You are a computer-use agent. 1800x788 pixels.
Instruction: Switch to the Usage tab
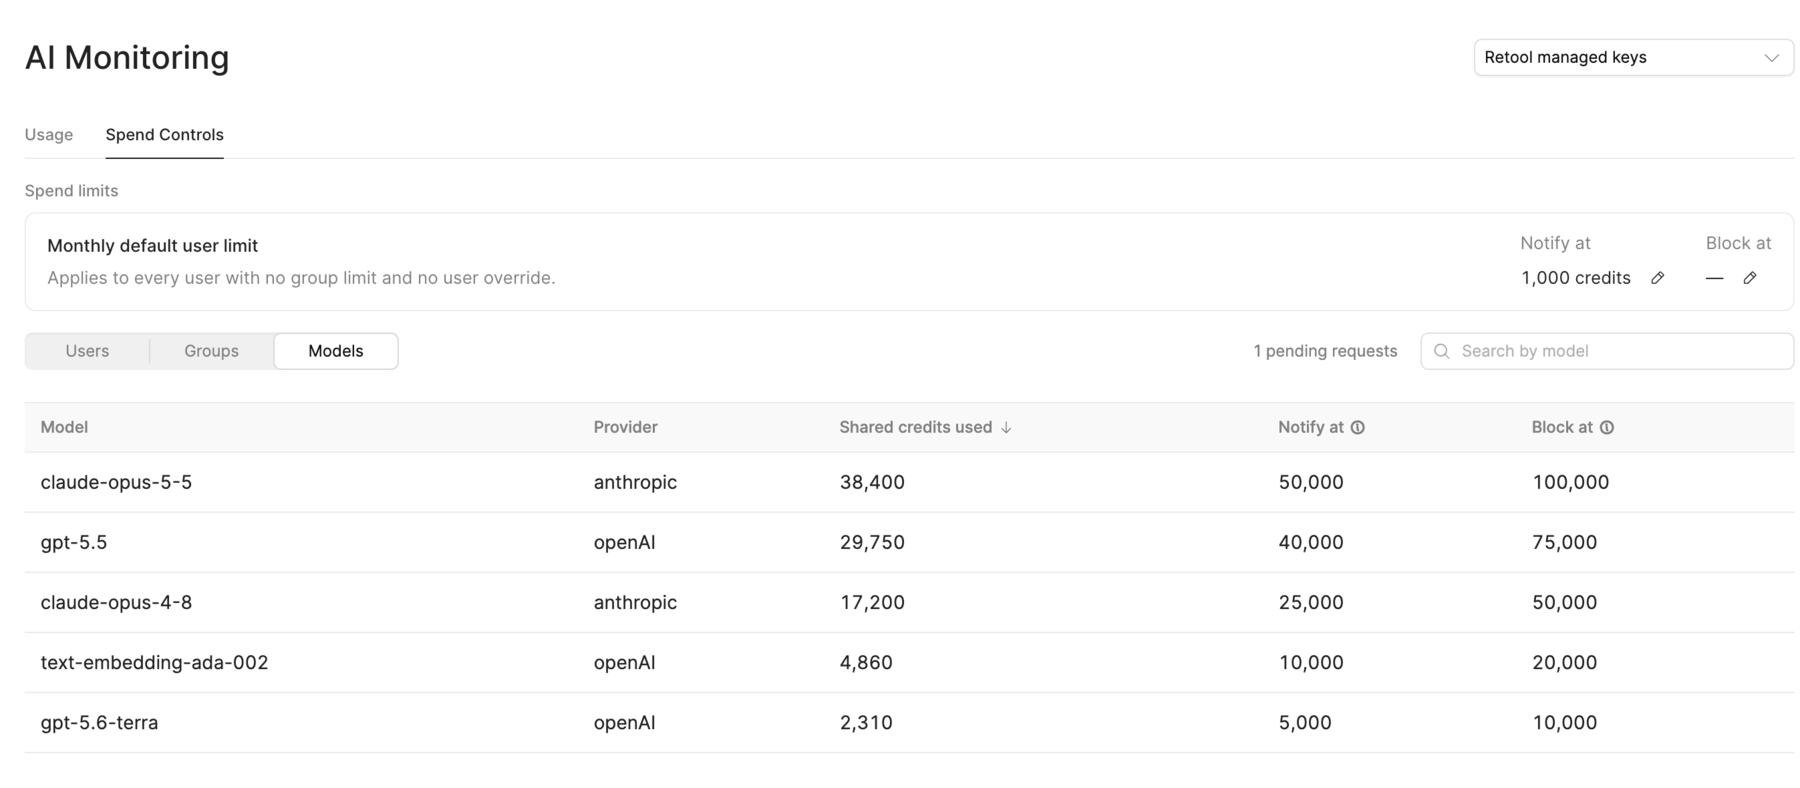point(49,134)
